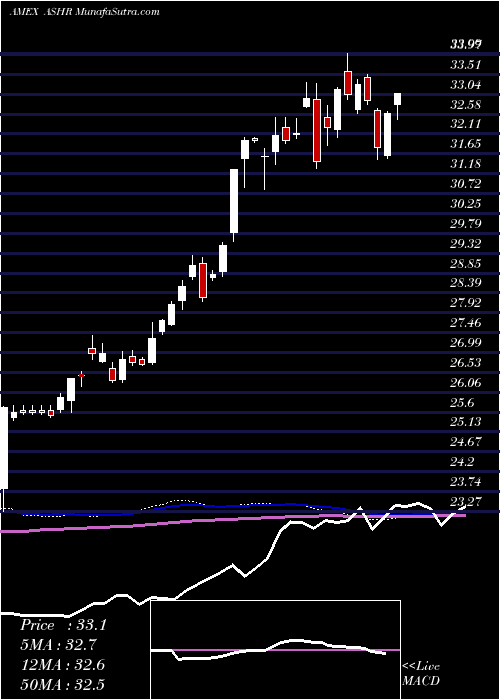The height and width of the screenshot is (700, 500).
Task: Click the 30.72 price axis label
Action: coord(466,183)
